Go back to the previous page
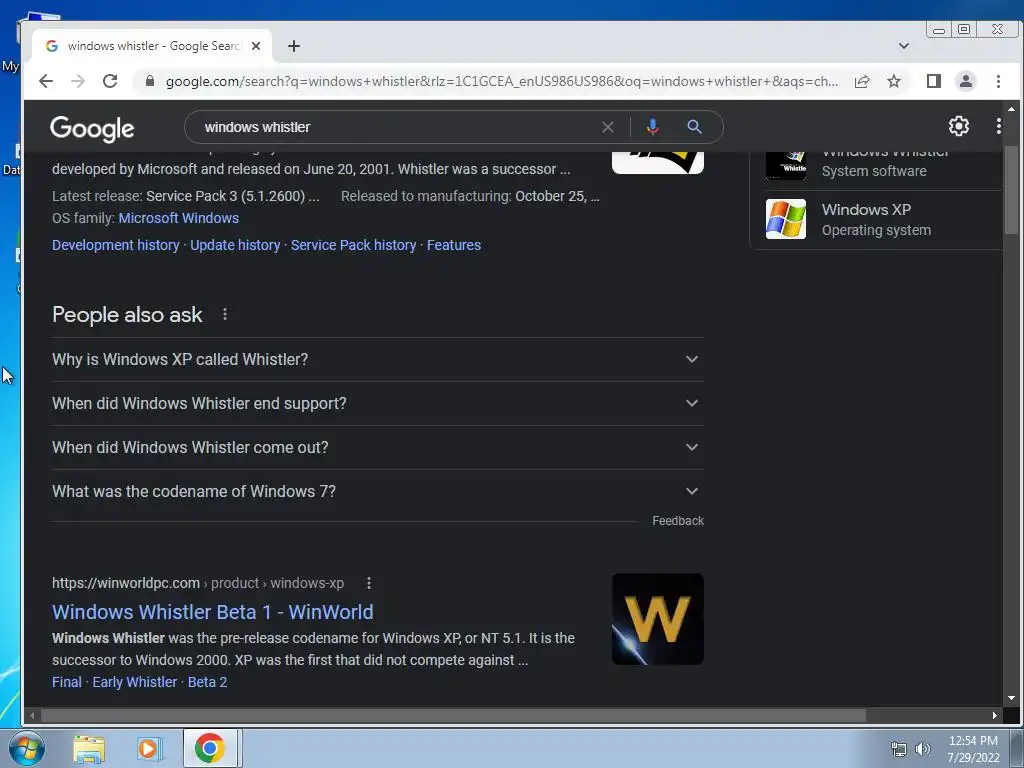This screenshot has height=768, width=1024. point(46,81)
